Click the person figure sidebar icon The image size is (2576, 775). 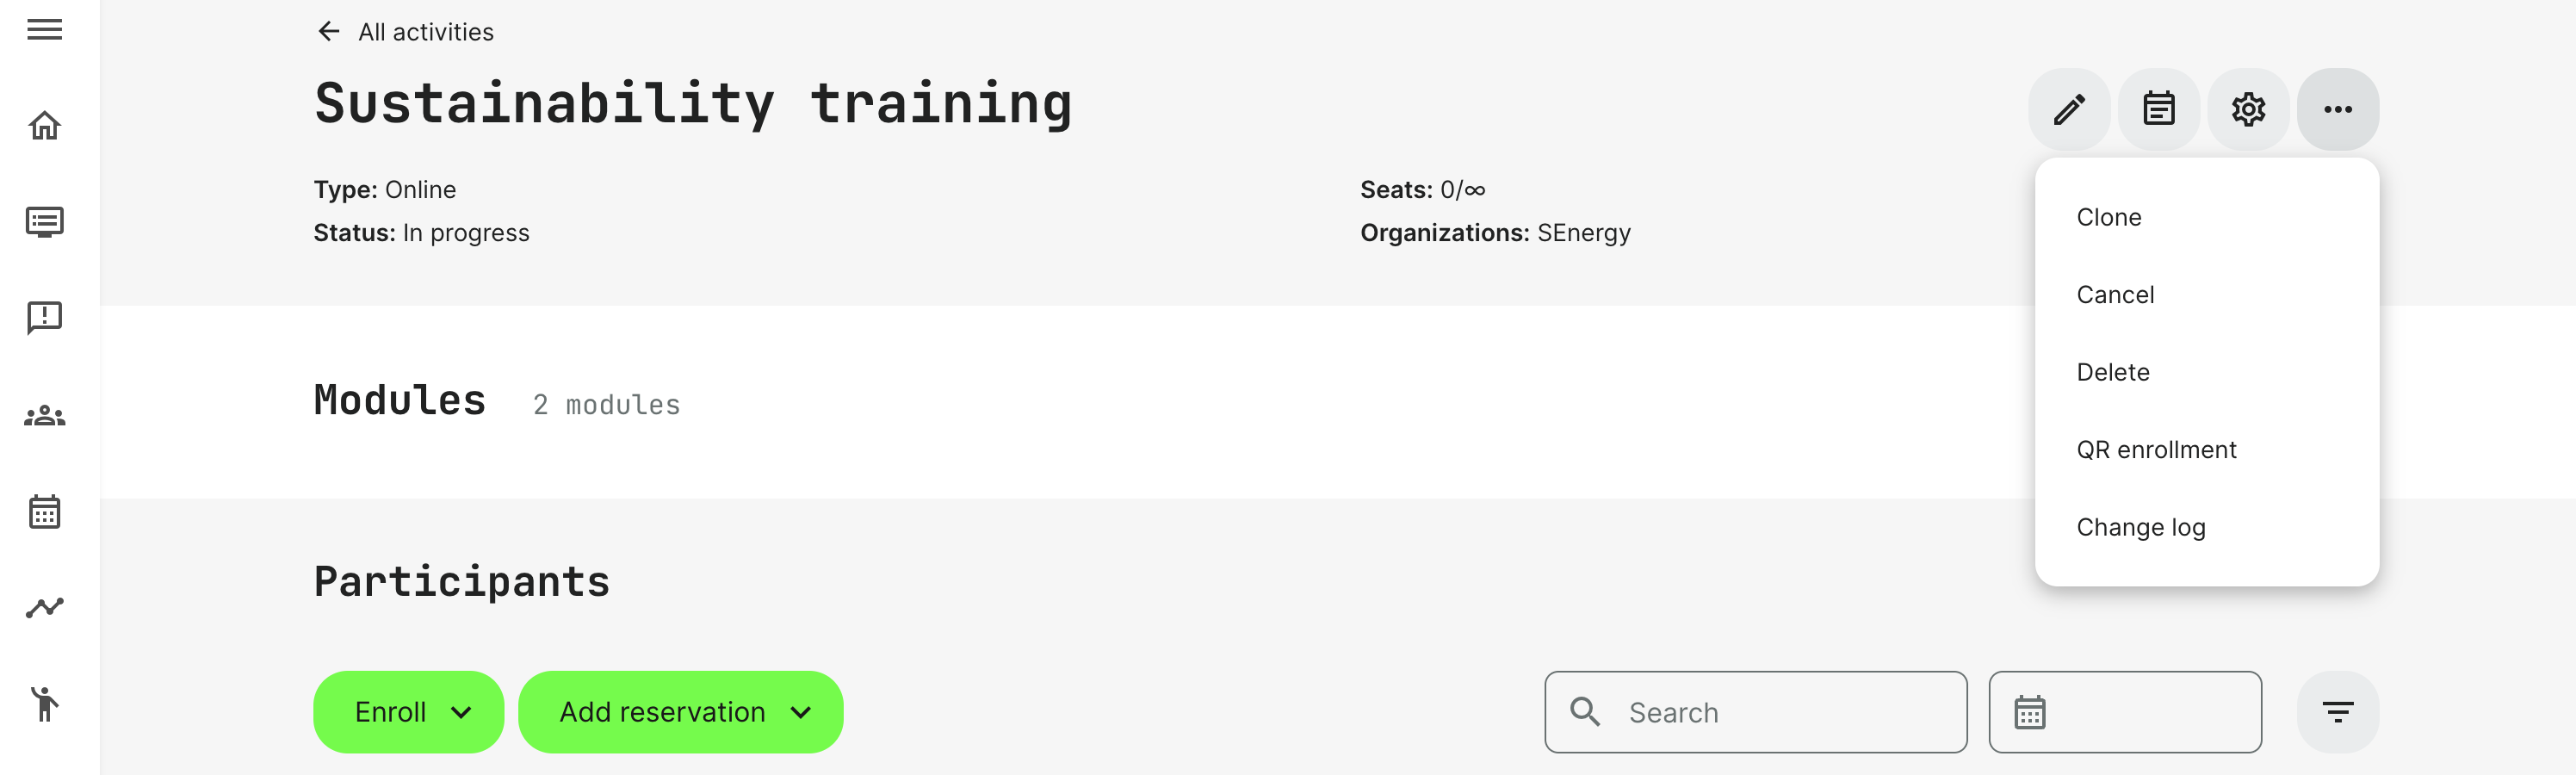coord(44,704)
